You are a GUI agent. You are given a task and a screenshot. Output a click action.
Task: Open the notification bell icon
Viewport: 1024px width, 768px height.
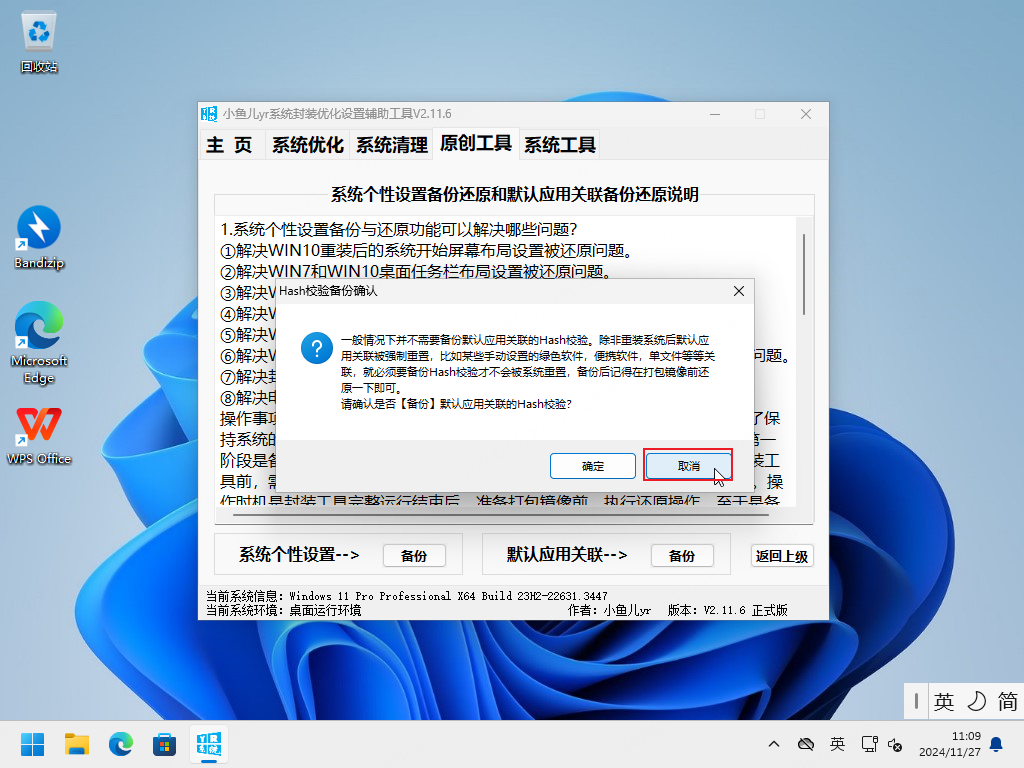(x=997, y=744)
